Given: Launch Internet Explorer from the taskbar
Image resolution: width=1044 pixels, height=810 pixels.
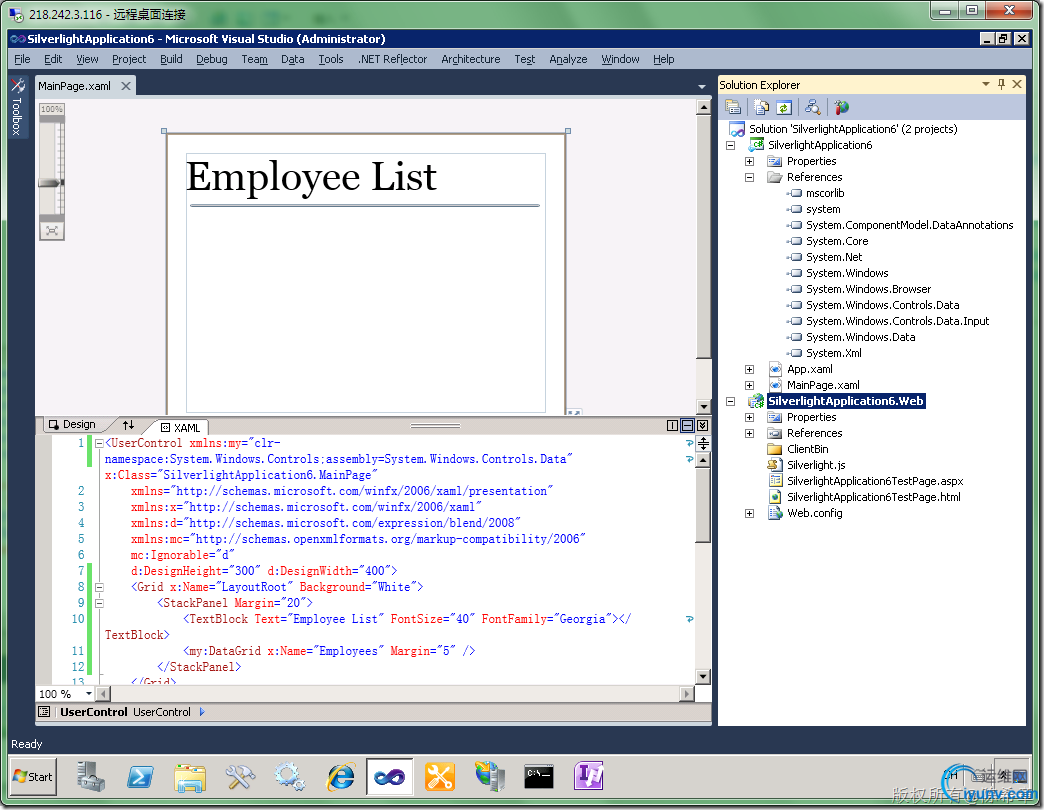Looking at the screenshot, I should [x=341, y=776].
